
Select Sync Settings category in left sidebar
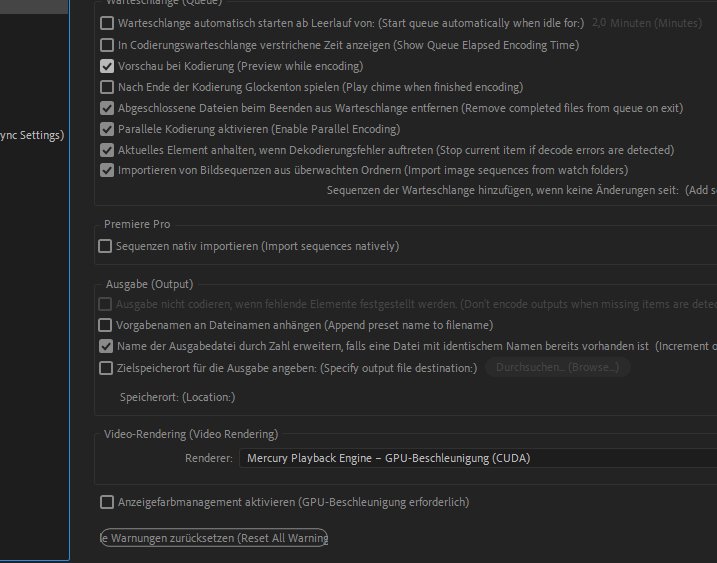pyautogui.click(x=33, y=136)
